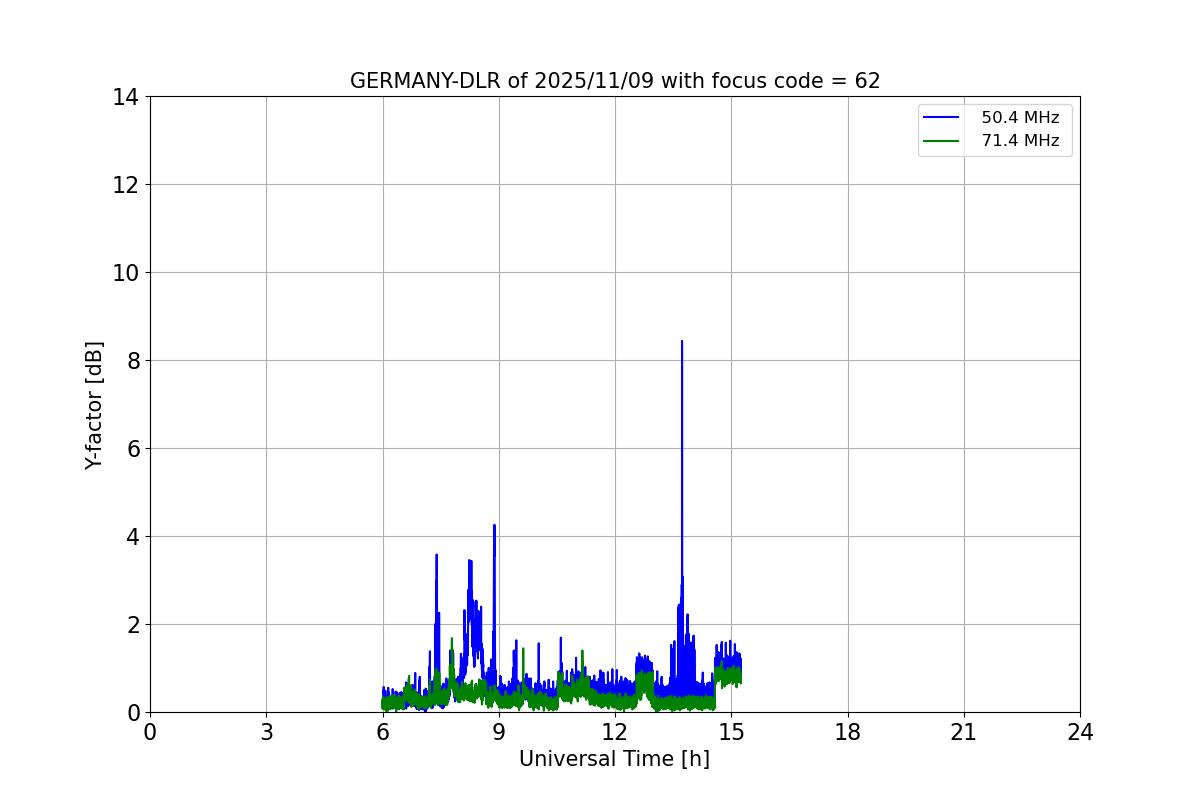Select the 71.4 MHz legend label
The height and width of the screenshot is (800, 1200).
coord(1020,141)
